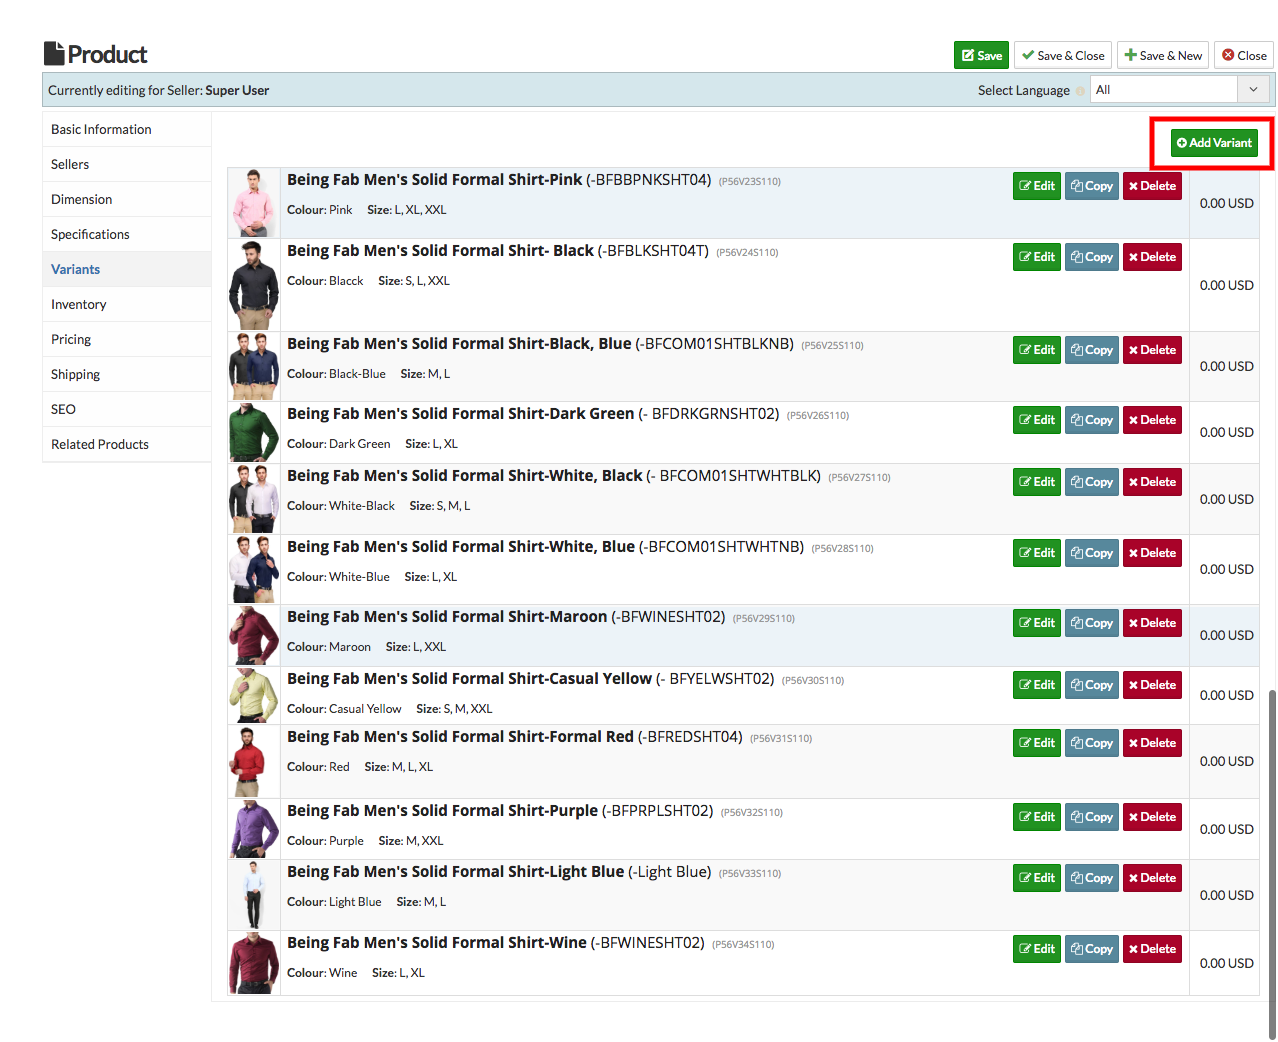This screenshot has height=1042, width=1278.
Task: Edit the Pink shirt variant
Action: pos(1037,186)
